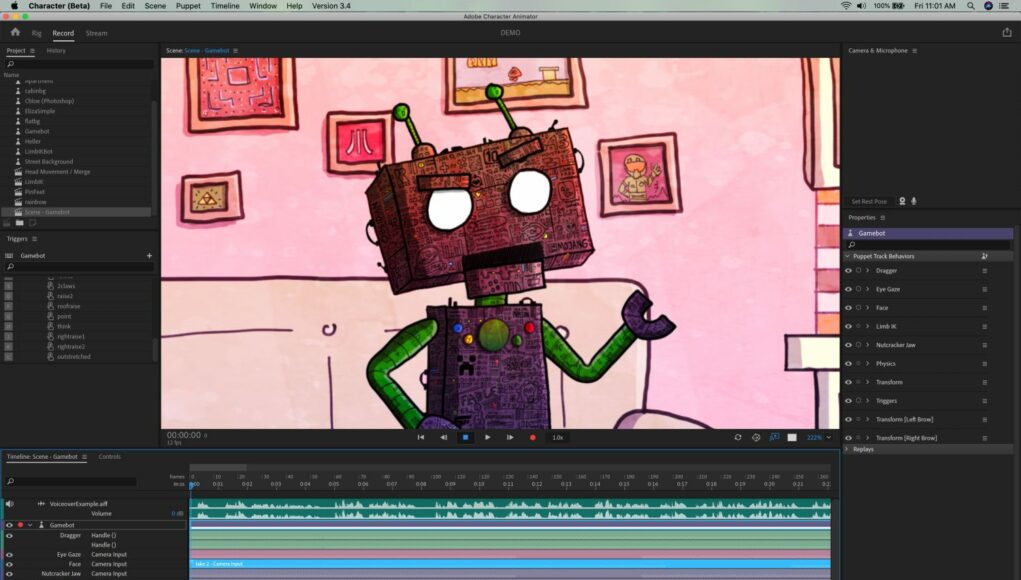Open the Camera & Microphone panel menu
The height and width of the screenshot is (580, 1021).
(914, 51)
